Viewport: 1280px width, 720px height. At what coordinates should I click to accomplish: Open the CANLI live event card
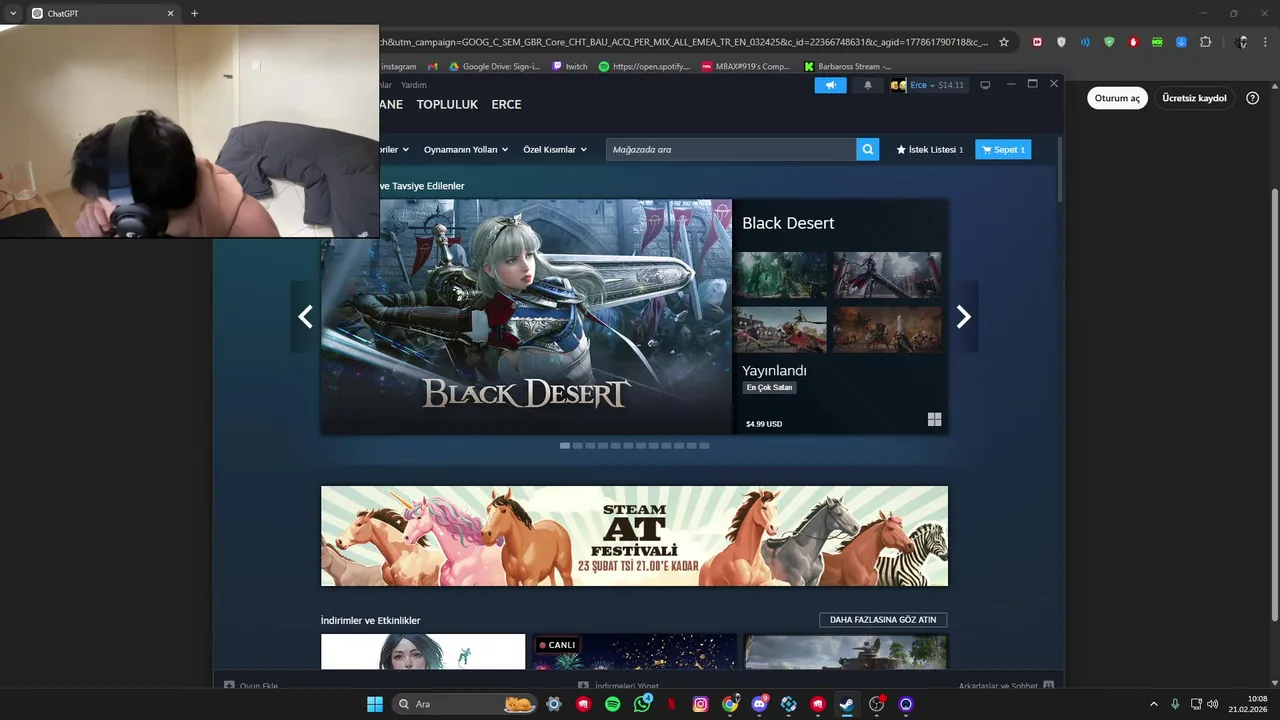pos(634,651)
